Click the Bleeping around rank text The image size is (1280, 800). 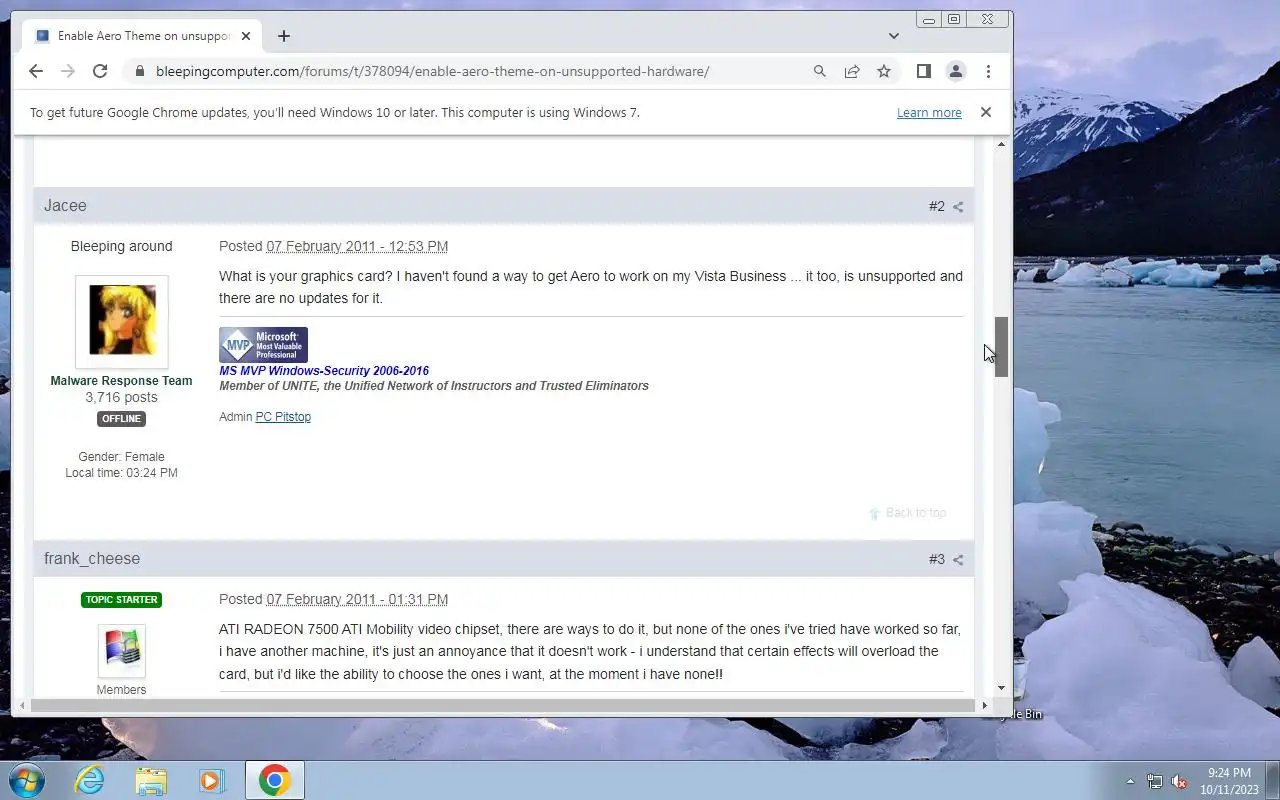[121, 246]
